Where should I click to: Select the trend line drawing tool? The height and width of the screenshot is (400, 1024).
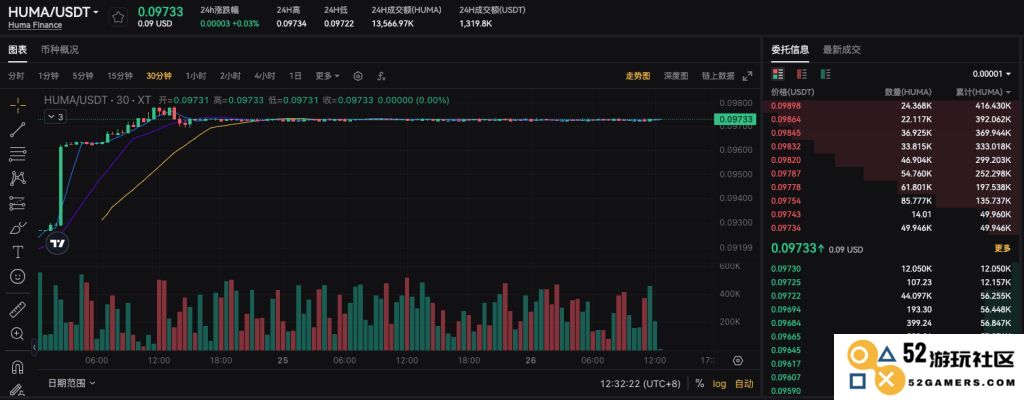[18, 129]
